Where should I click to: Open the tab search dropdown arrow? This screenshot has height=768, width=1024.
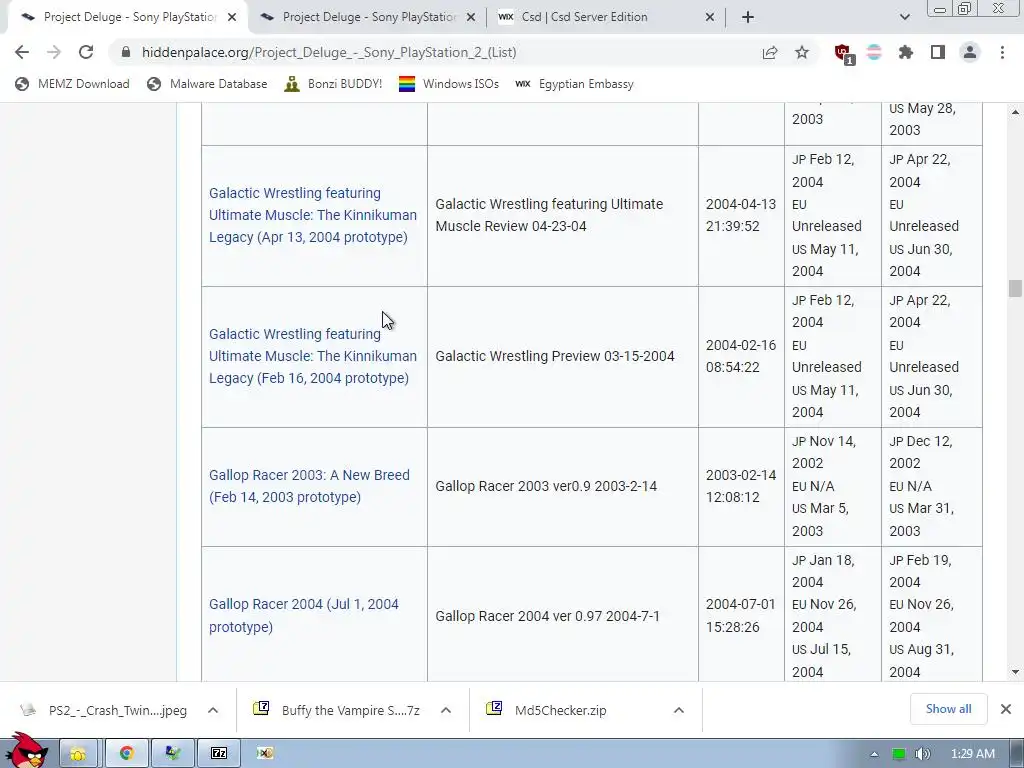pos(904,18)
